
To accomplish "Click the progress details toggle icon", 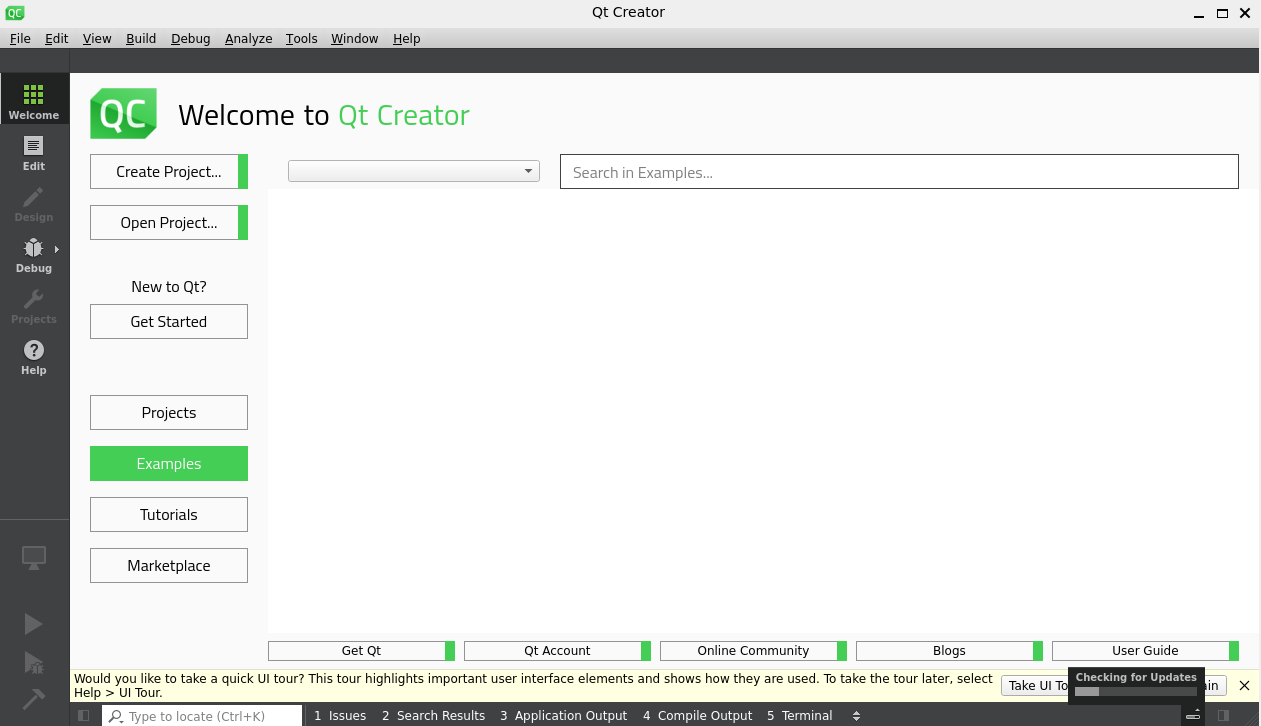I will click(x=1193, y=715).
